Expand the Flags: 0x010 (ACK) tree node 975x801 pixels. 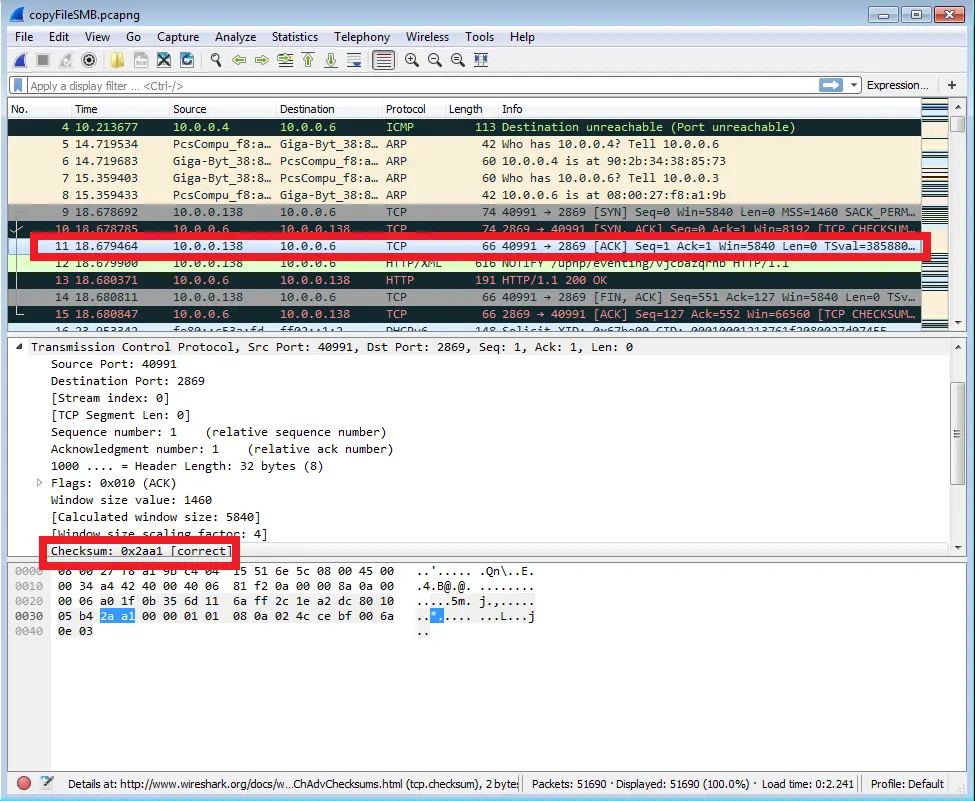40,483
